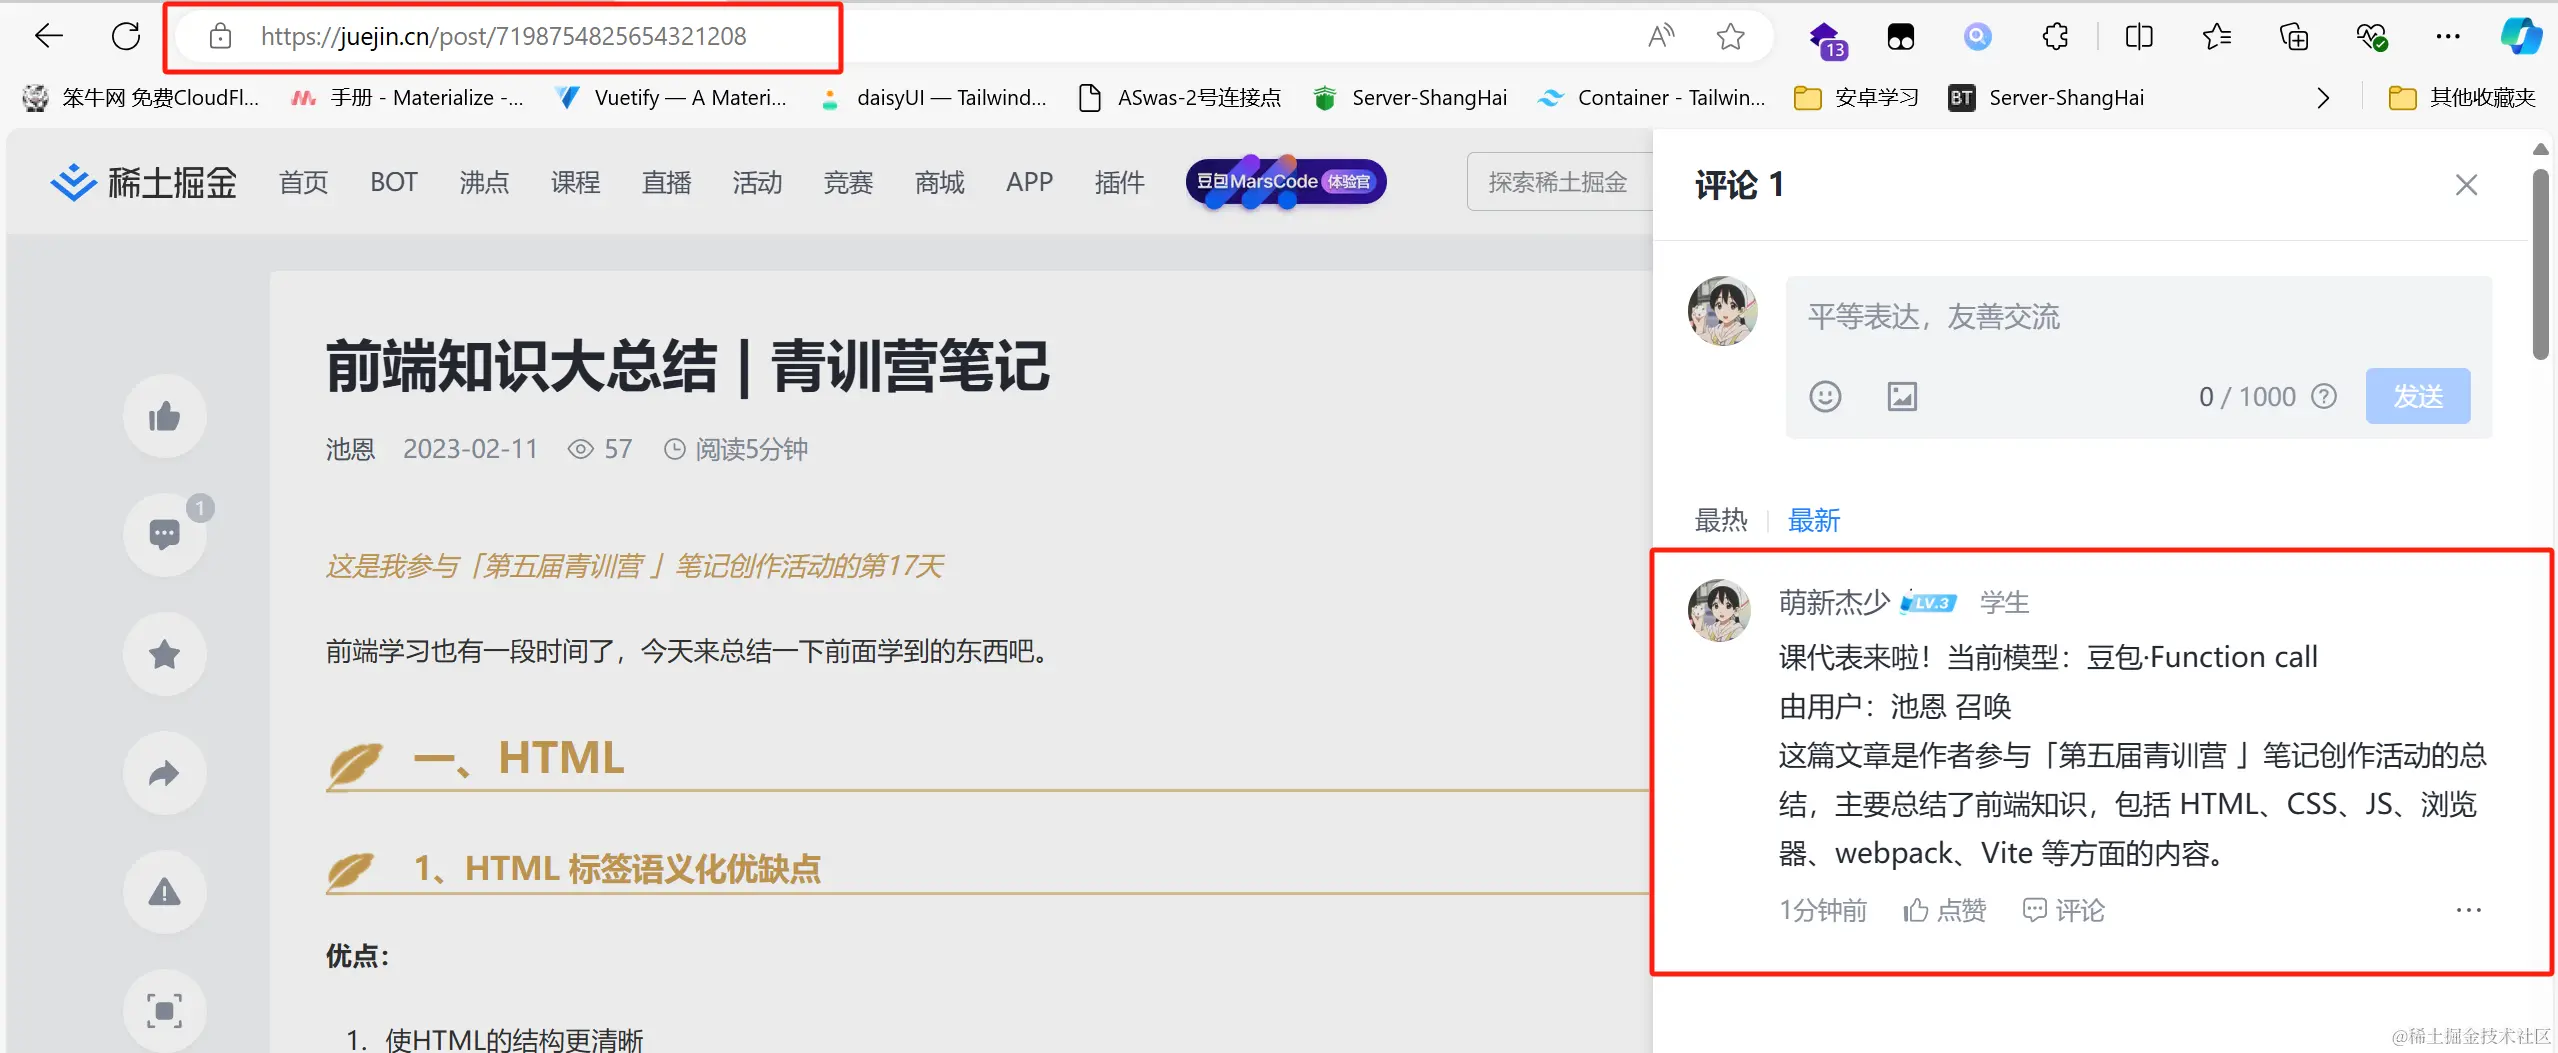Image resolution: width=2558 pixels, height=1053 pixels.
Task: Open the Collections toolbar icon
Action: click(2294, 37)
